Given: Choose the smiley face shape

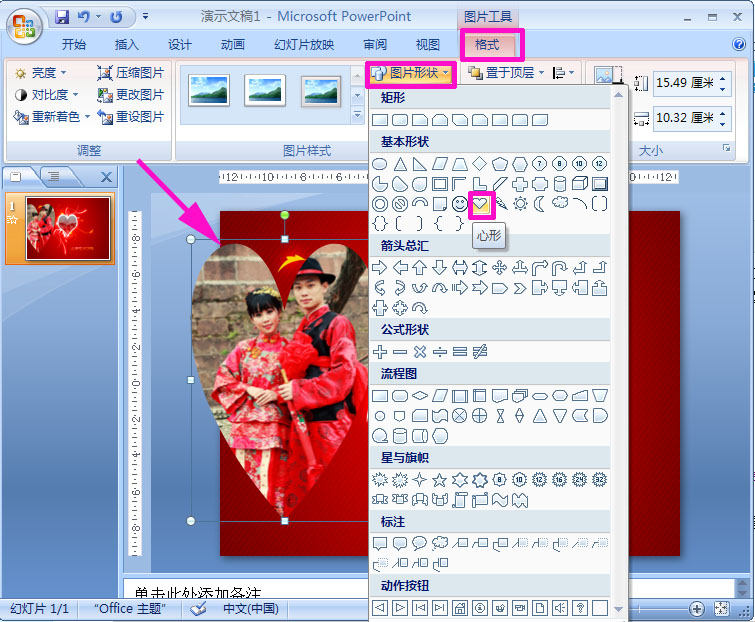Looking at the screenshot, I should (460, 204).
